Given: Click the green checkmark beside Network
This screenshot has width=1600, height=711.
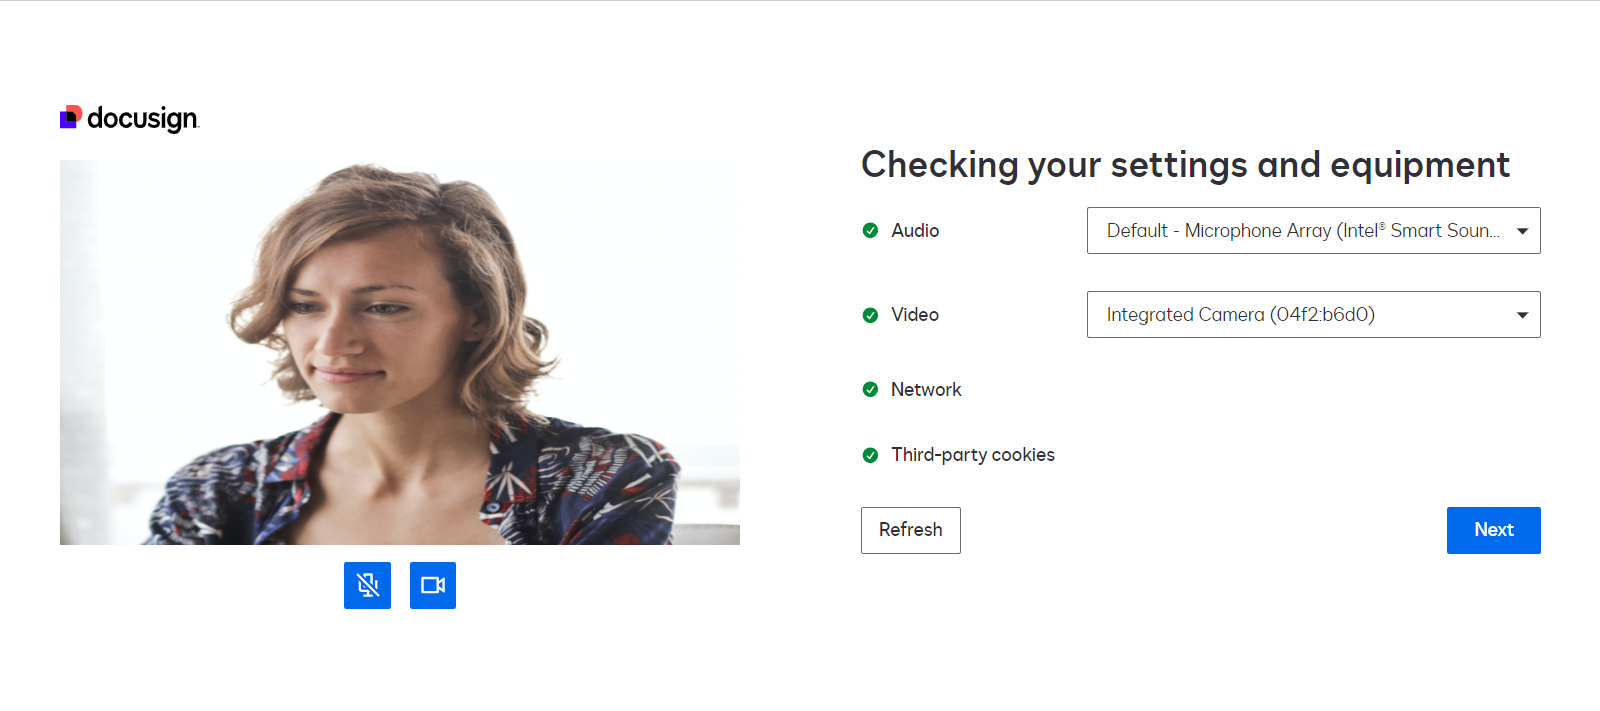Looking at the screenshot, I should [x=870, y=389].
